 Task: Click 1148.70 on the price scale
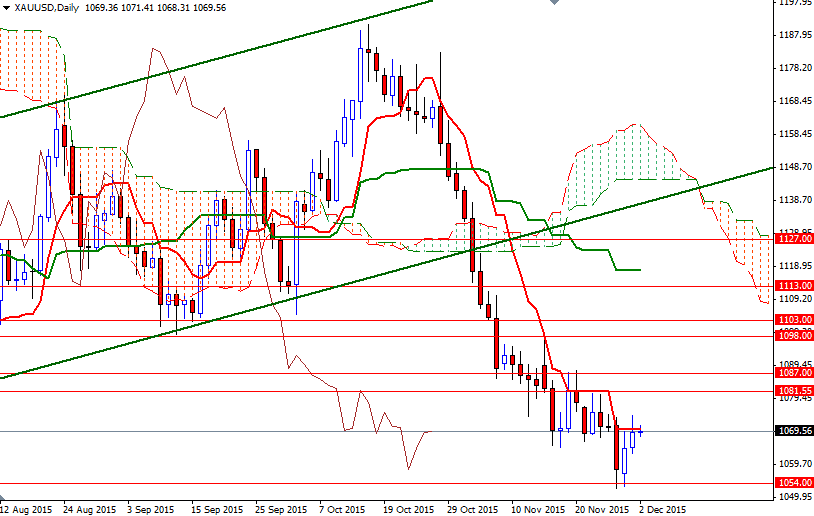795,167
